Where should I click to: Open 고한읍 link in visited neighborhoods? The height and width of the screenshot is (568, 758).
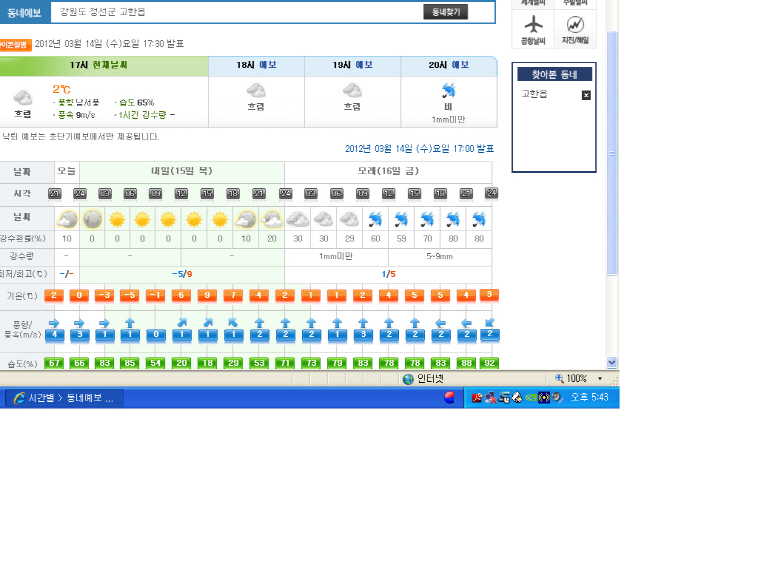[535, 94]
